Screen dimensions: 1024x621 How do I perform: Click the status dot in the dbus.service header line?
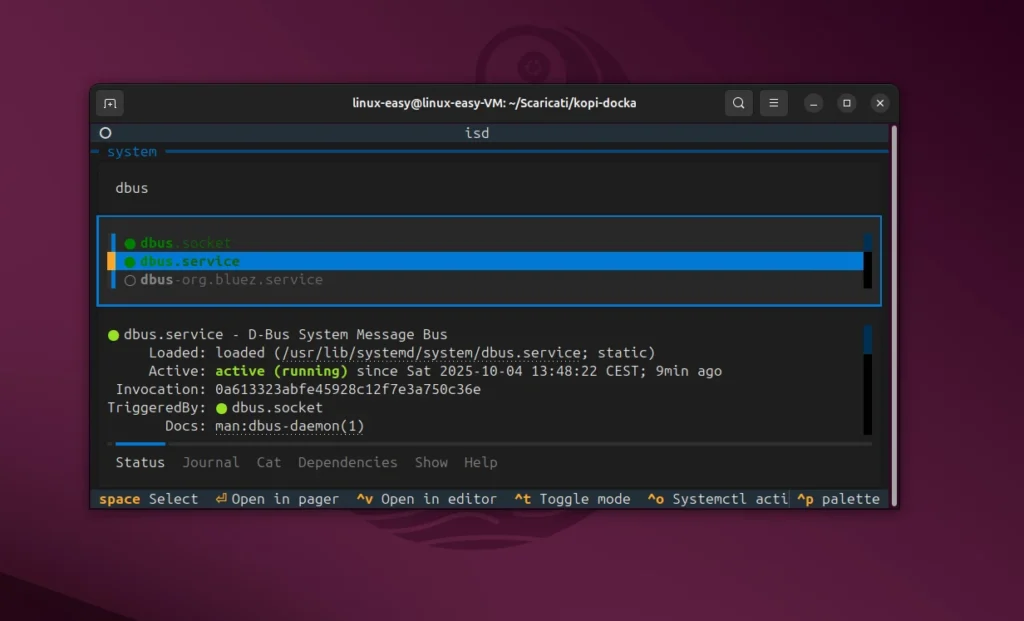[x=112, y=334]
